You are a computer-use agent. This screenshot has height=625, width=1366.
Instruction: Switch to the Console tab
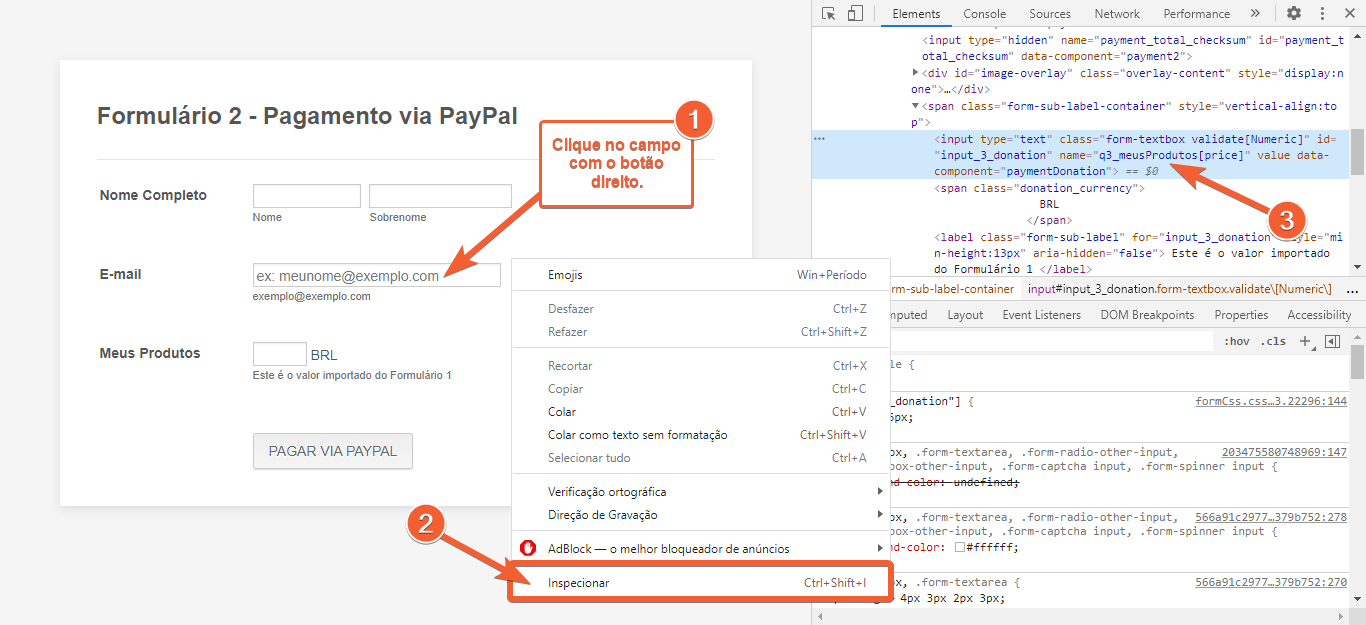pyautogui.click(x=984, y=14)
